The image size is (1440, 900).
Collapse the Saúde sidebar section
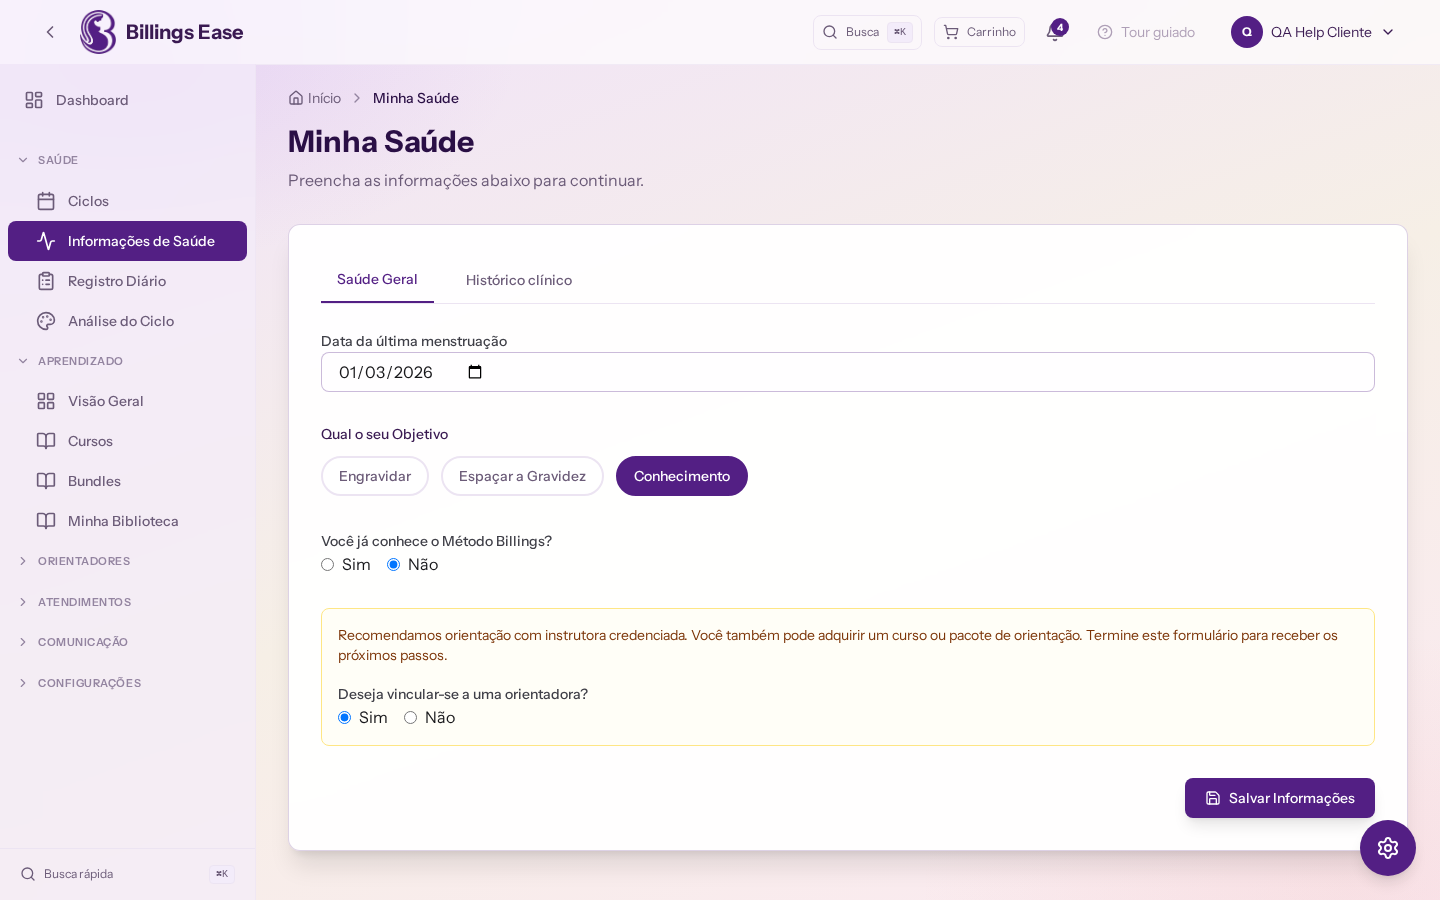49,160
